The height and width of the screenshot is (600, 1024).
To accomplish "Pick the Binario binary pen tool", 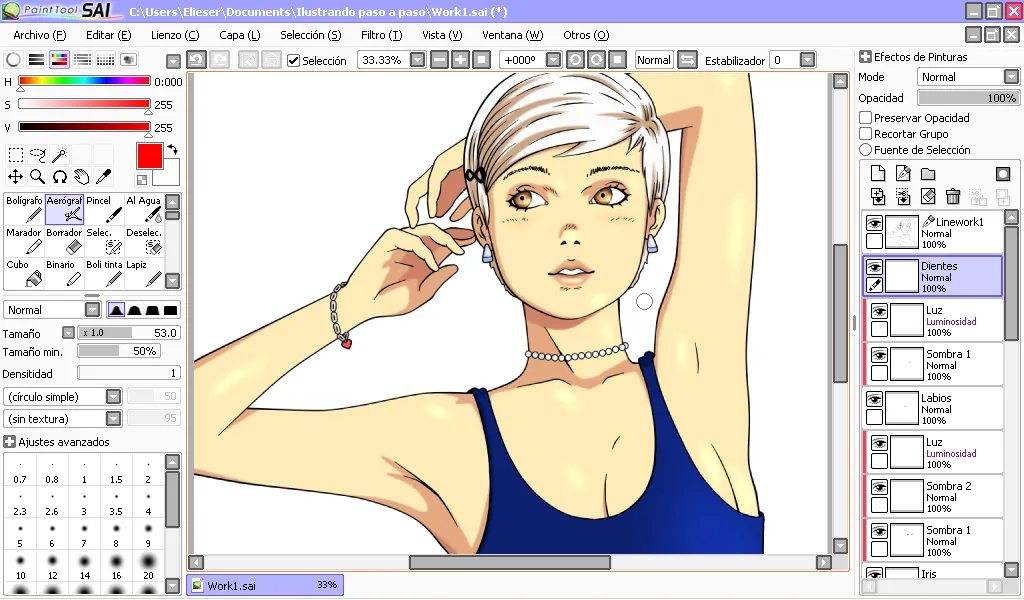I will click(64, 273).
